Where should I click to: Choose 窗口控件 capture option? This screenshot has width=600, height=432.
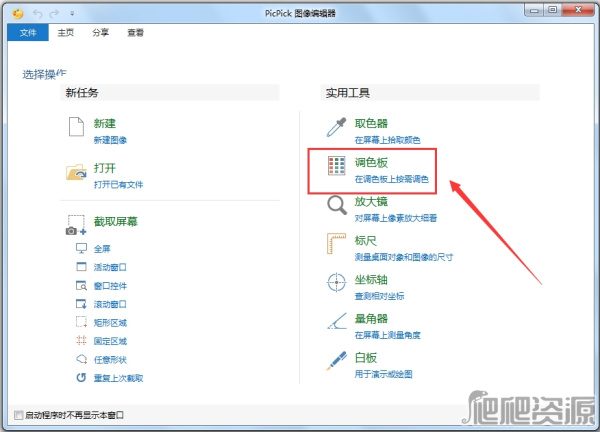tap(110, 286)
